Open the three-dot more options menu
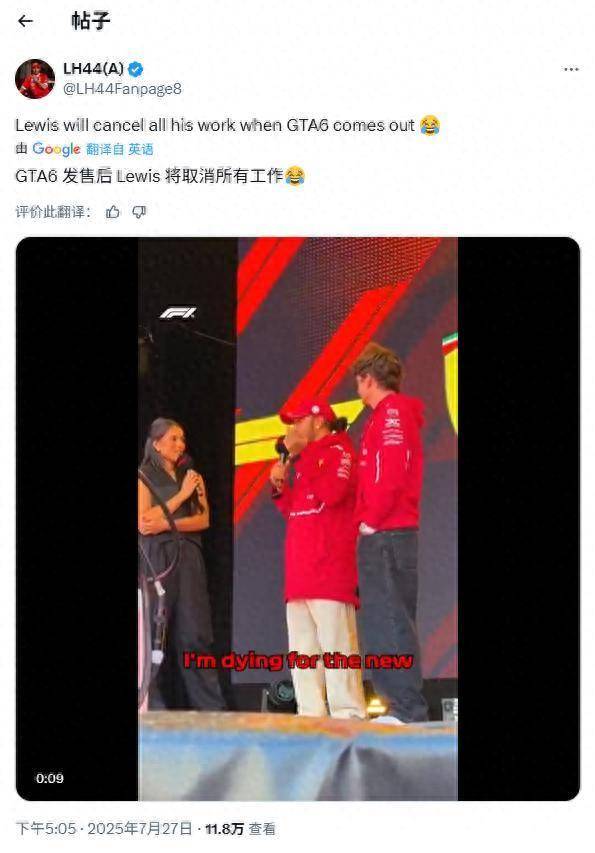The height and width of the screenshot is (853, 595). click(571, 69)
